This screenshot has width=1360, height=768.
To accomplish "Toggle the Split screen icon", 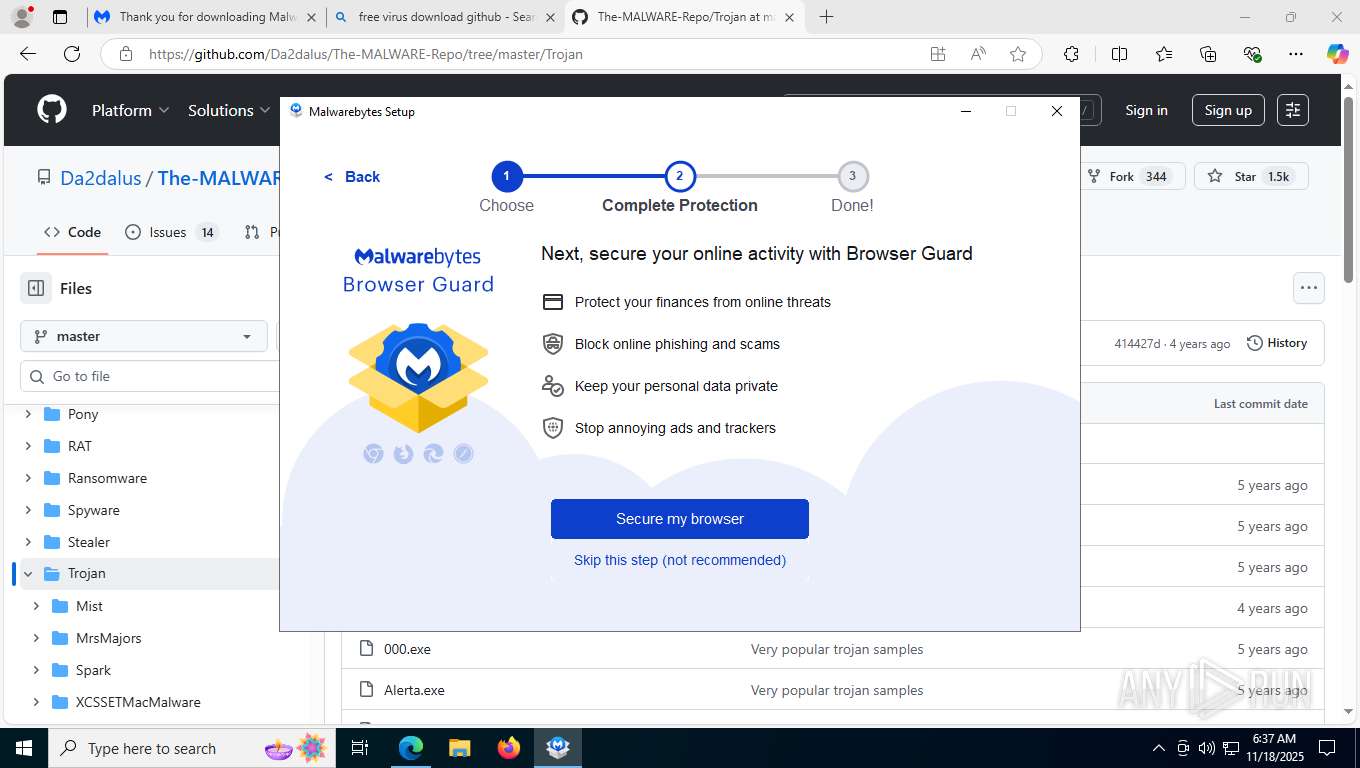I will tap(1120, 54).
